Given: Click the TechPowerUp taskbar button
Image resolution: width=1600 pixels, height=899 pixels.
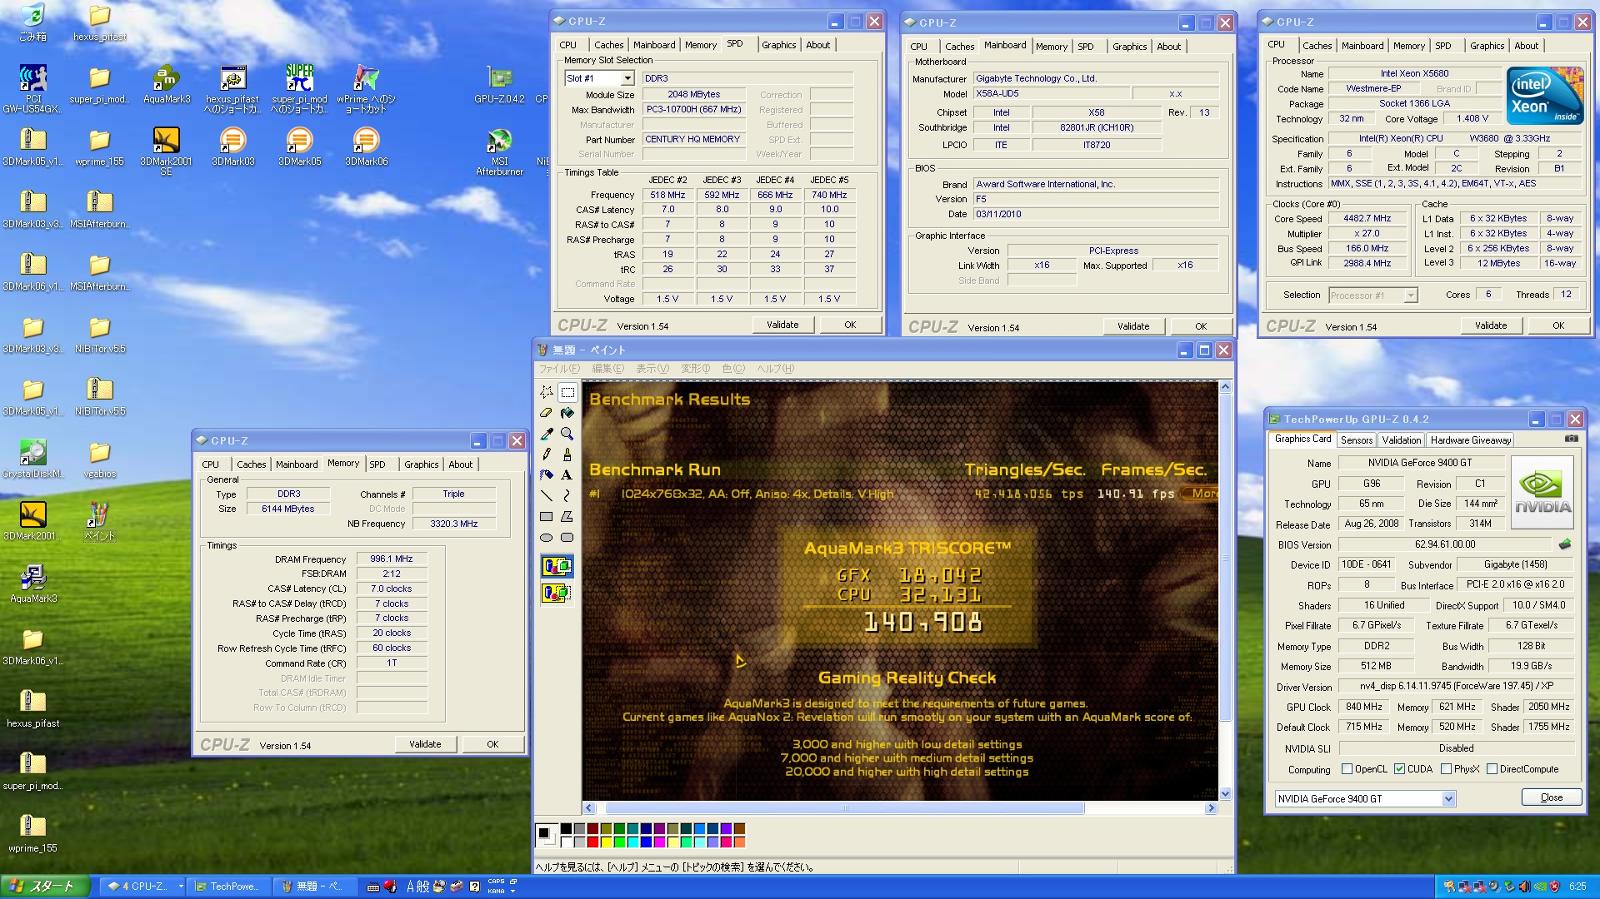Looking at the screenshot, I should (x=228, y=886).
